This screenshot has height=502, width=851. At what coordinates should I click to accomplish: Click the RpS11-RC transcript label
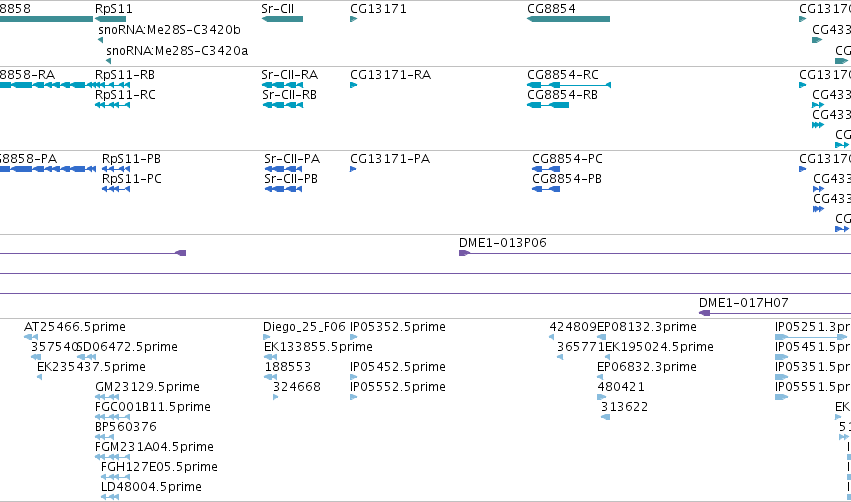point(125,95)
